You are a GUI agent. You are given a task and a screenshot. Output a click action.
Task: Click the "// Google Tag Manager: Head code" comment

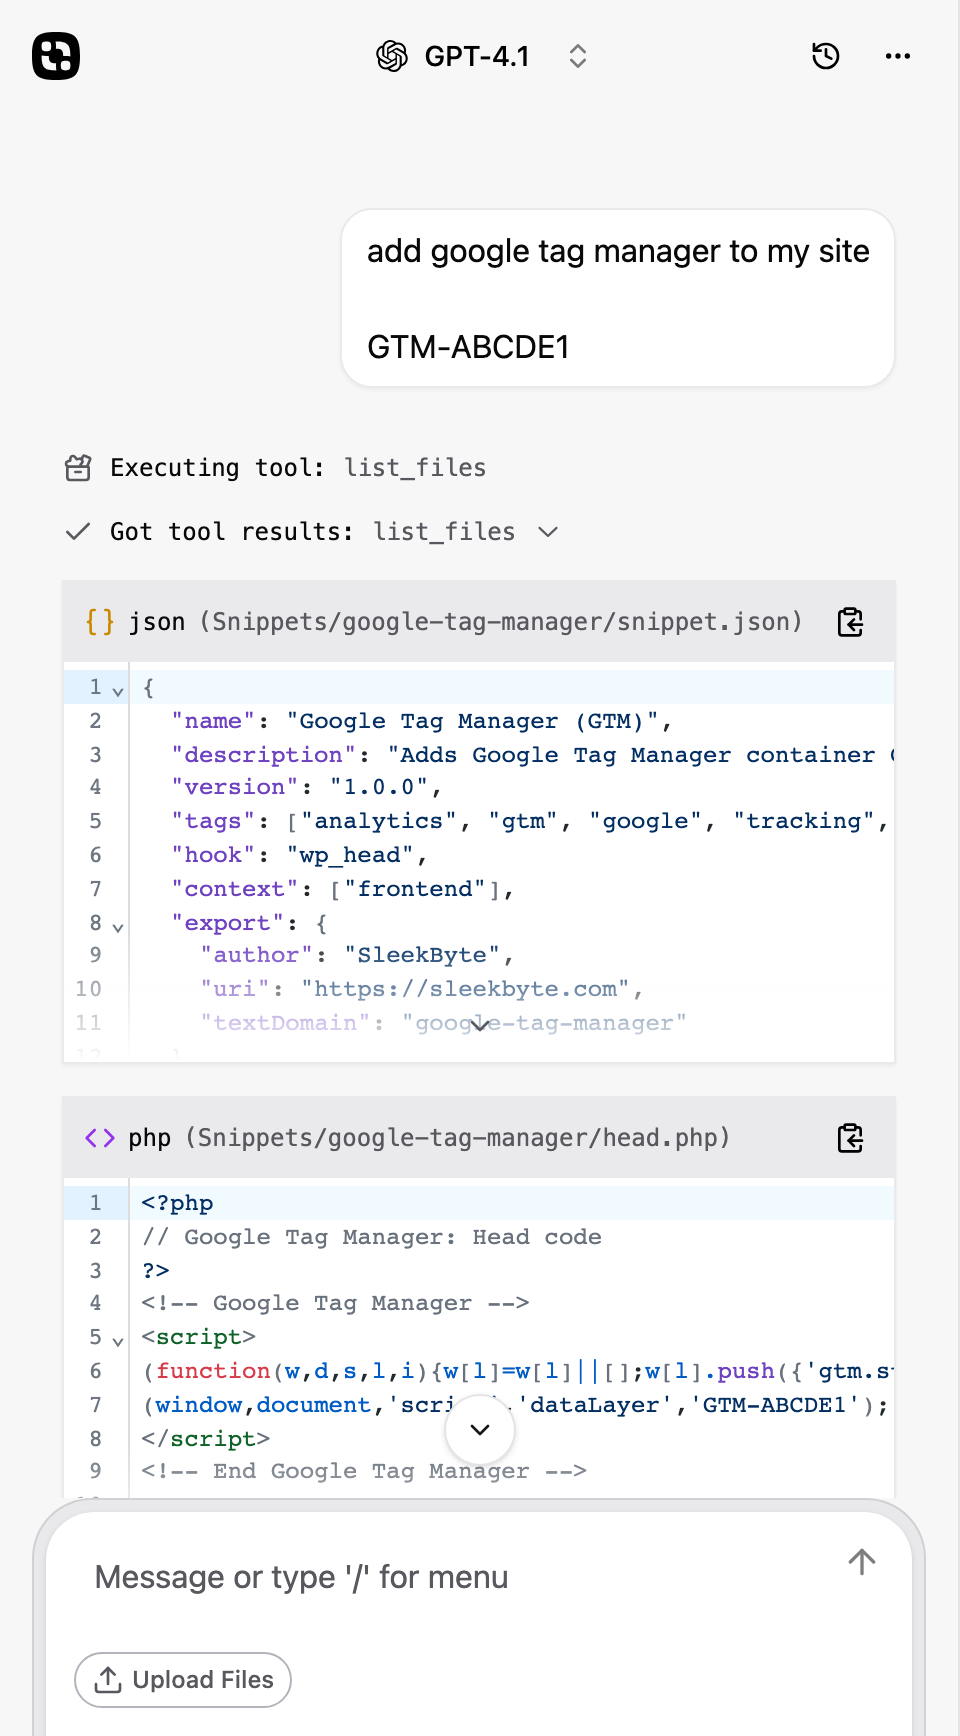pyautogui.click(x=372, y=1238)
